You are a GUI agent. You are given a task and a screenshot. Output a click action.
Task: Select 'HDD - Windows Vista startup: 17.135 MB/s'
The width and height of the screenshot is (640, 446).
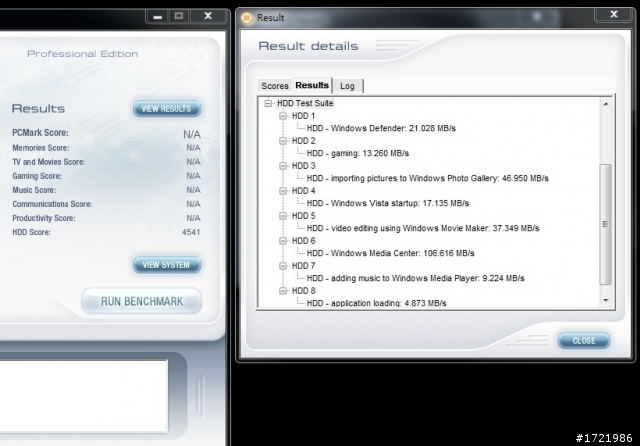(x=388, y=203)
